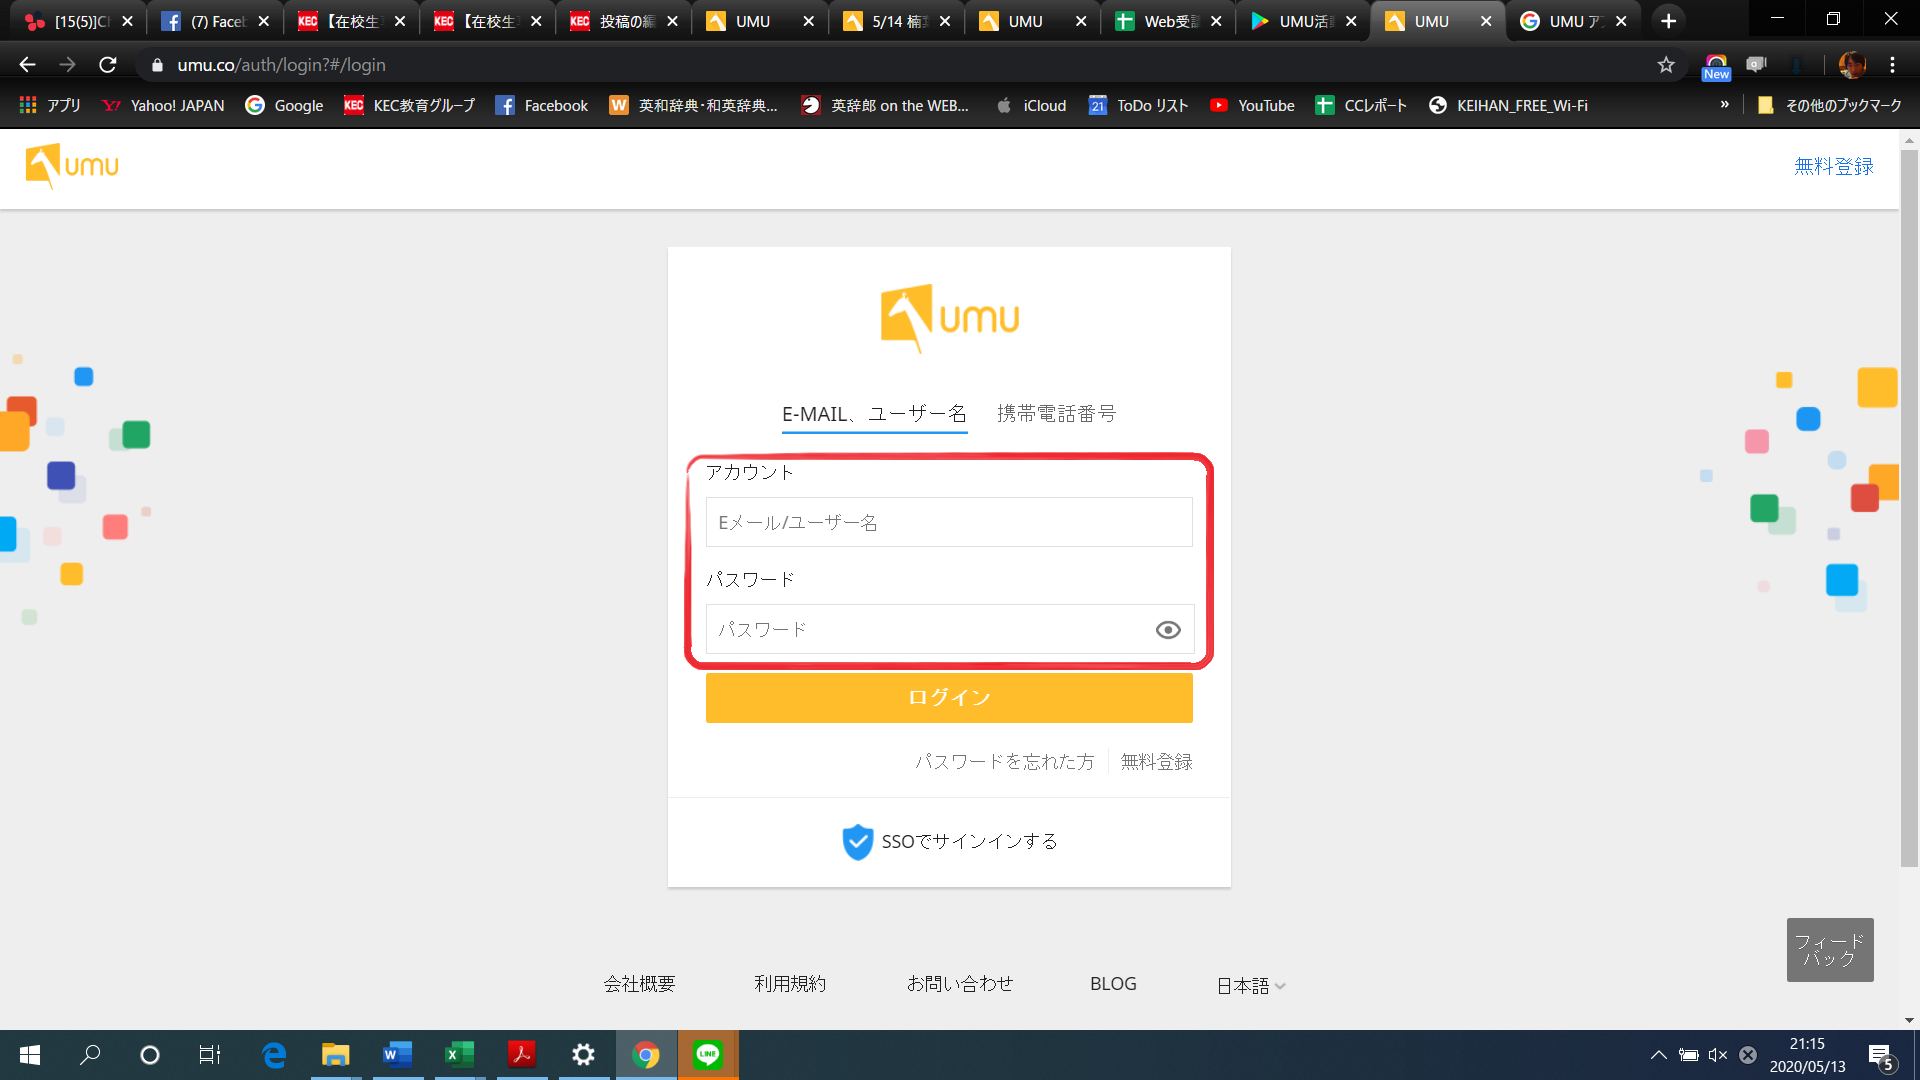1920x1080 pixels.
Task: Show hidden system tray icons
Action: tap(1658, 1055)
